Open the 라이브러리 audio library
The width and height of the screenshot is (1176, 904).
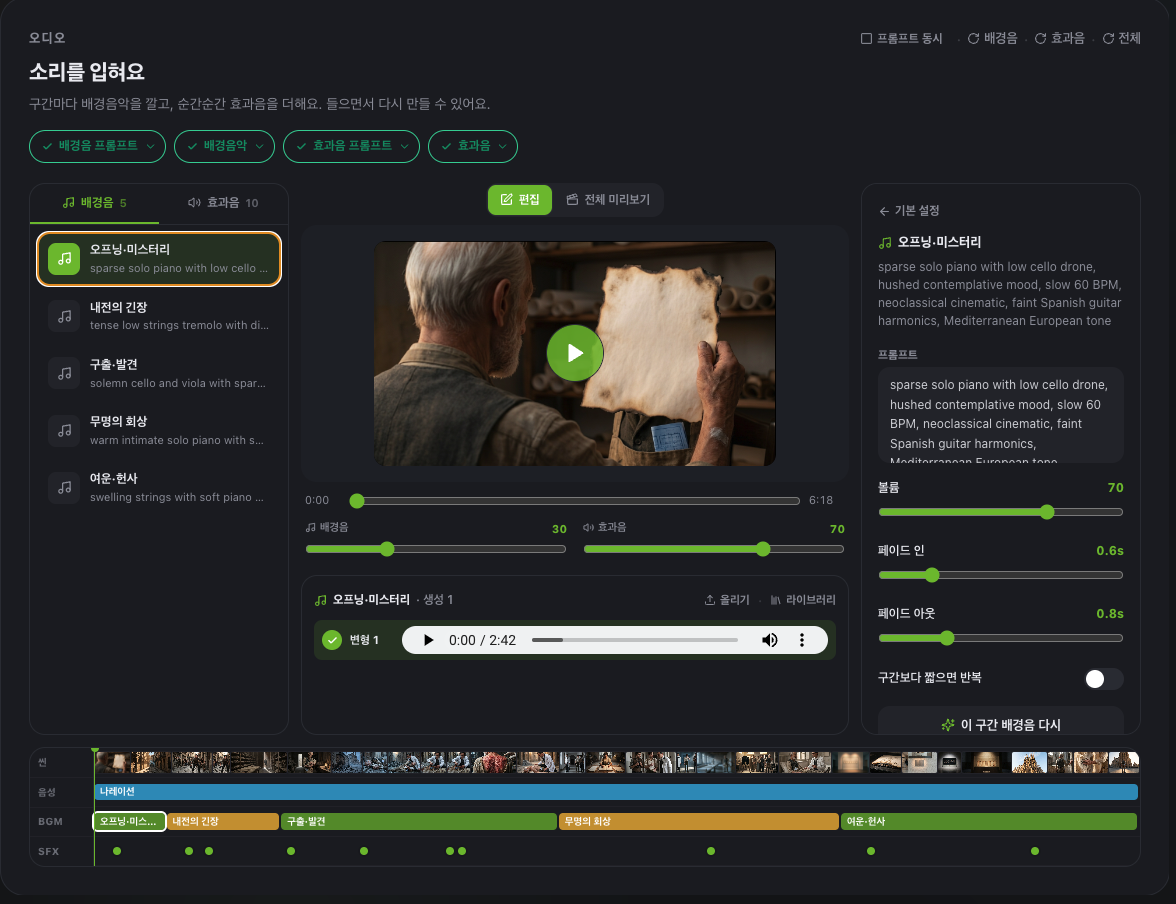coord(802,599)
